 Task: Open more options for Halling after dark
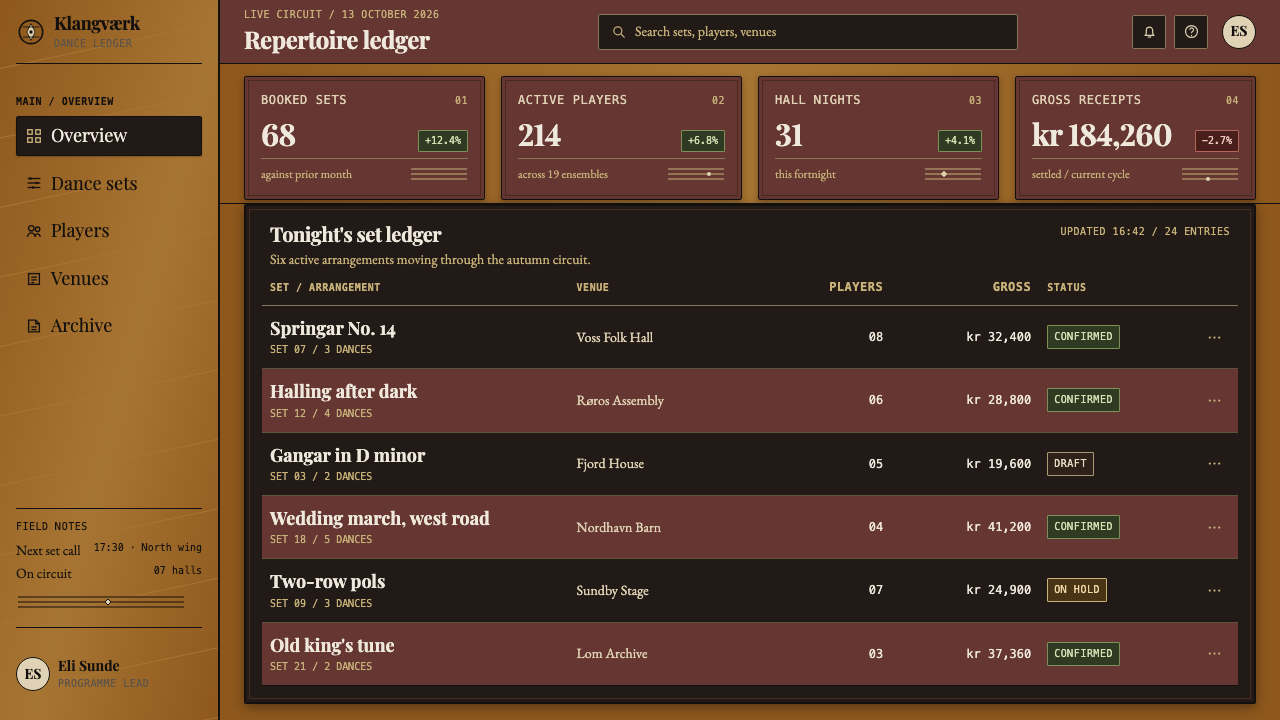(x=1214, y=400)
